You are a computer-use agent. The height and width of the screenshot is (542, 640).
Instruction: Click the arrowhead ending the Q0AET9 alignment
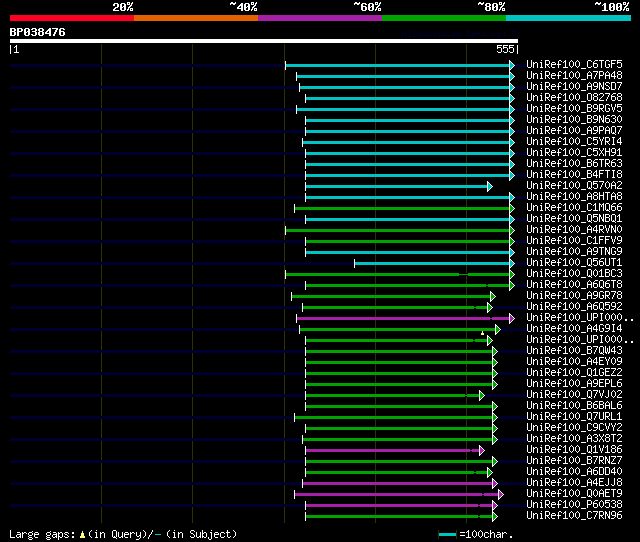(x=501, y=495)
